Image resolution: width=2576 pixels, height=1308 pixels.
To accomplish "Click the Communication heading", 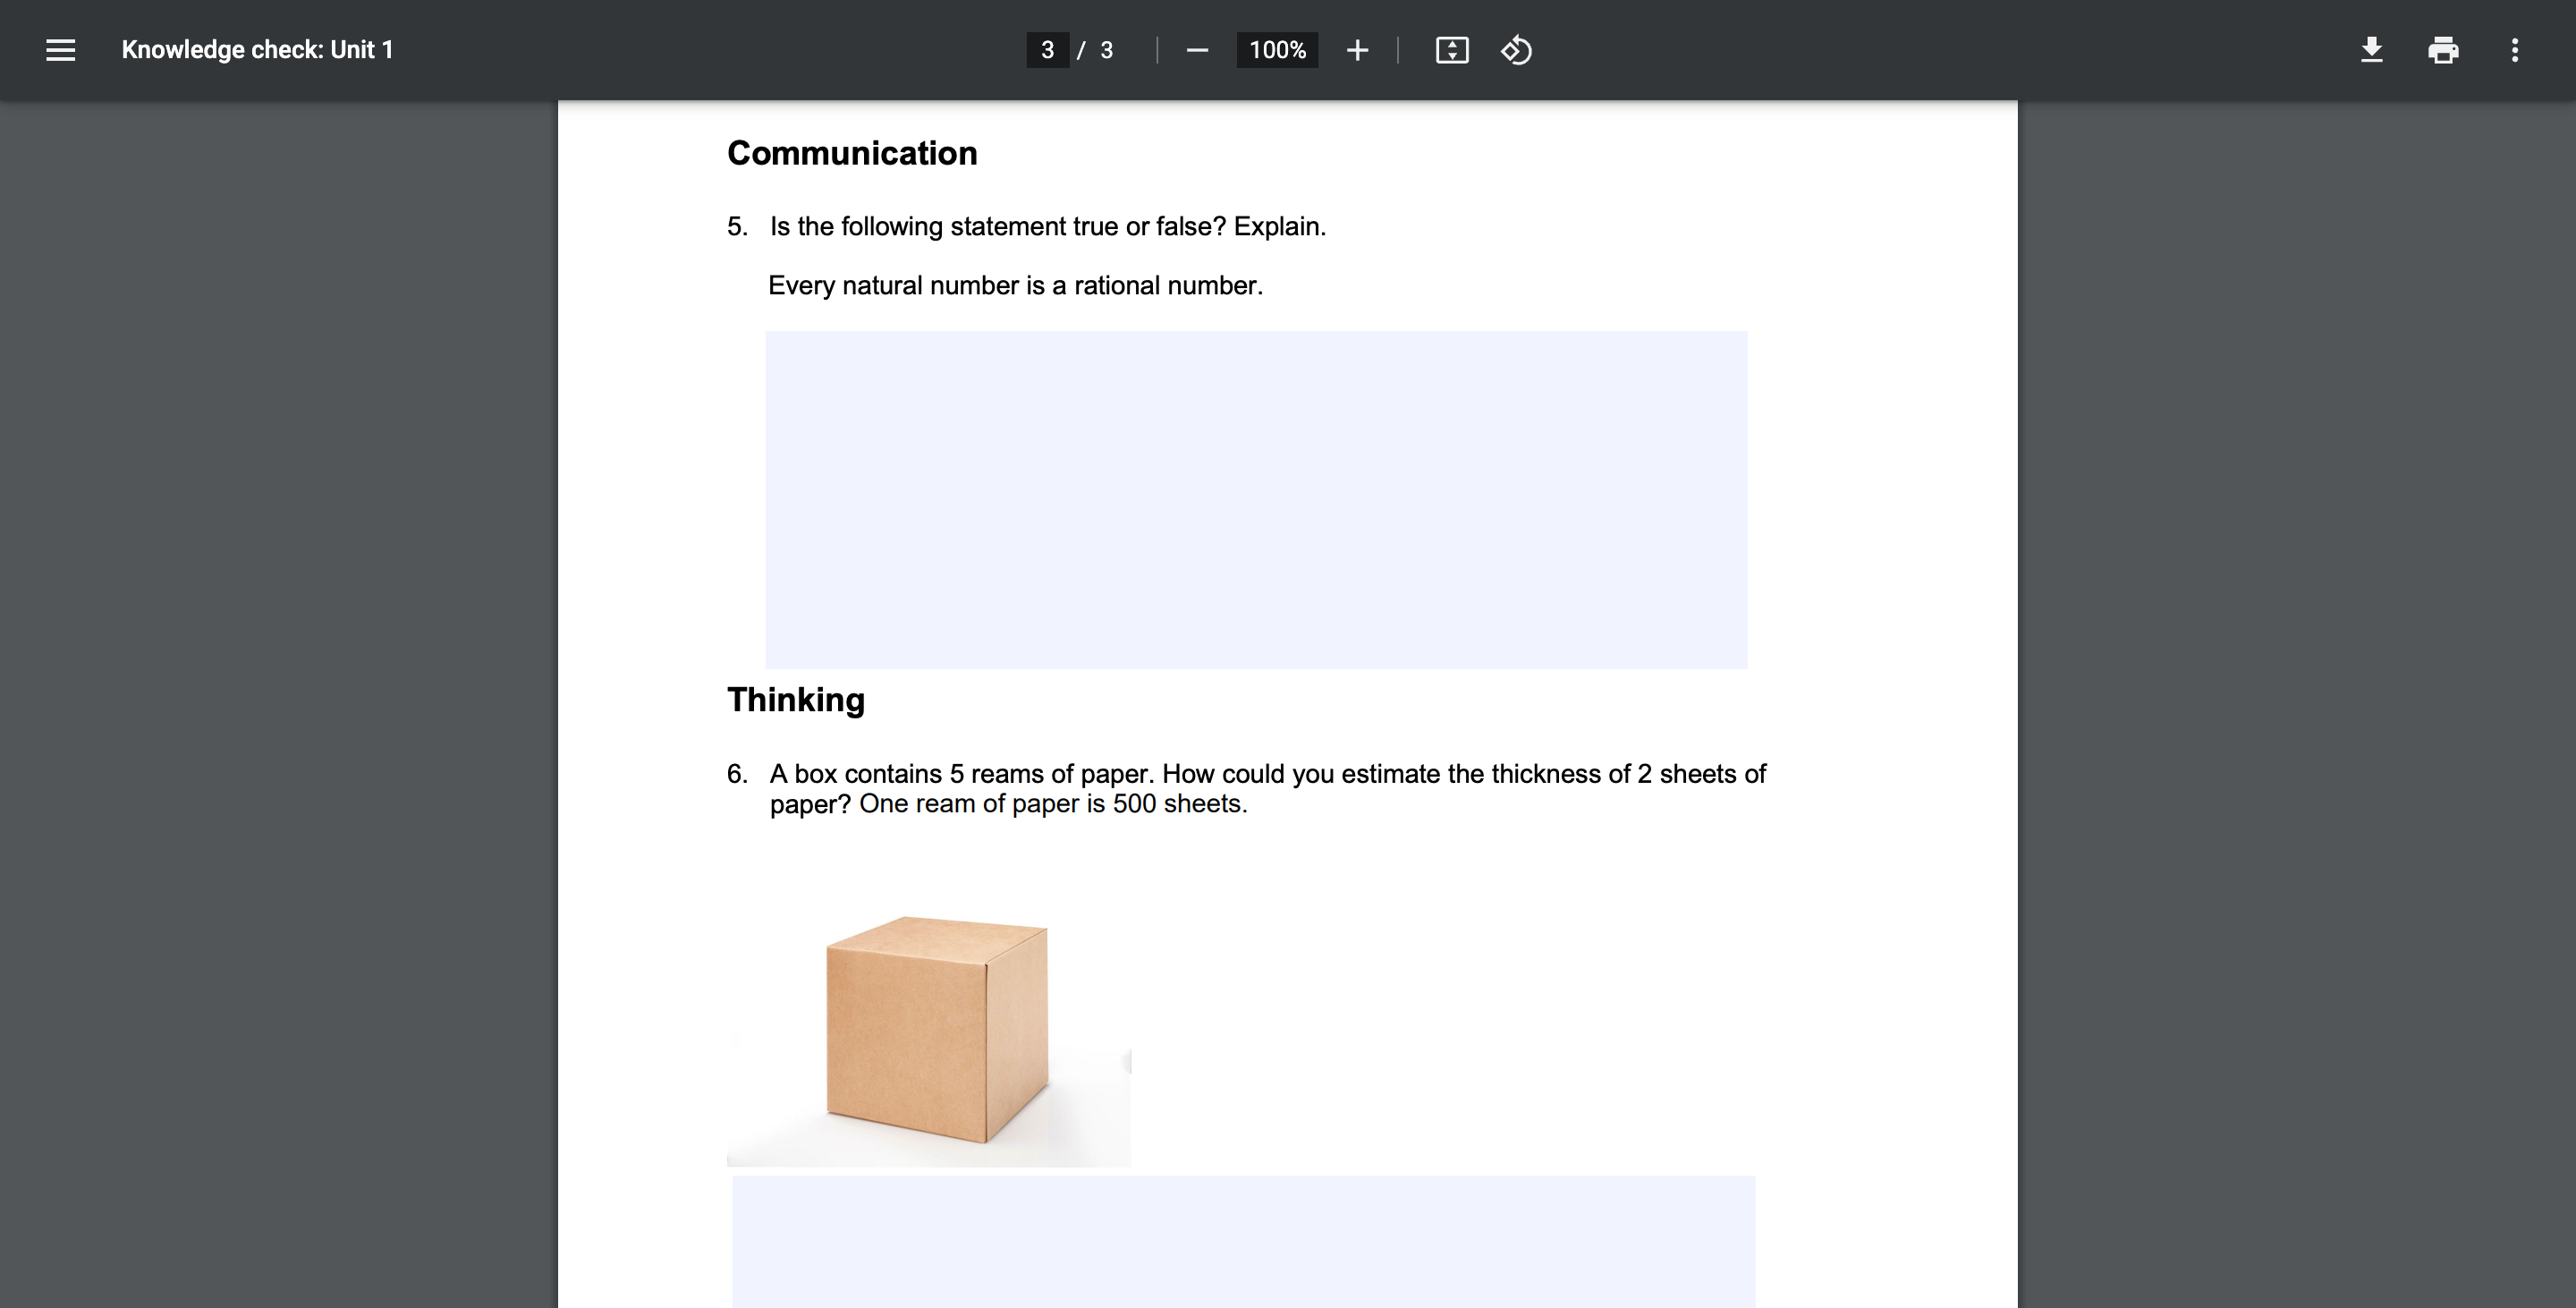I will (852, 153).
